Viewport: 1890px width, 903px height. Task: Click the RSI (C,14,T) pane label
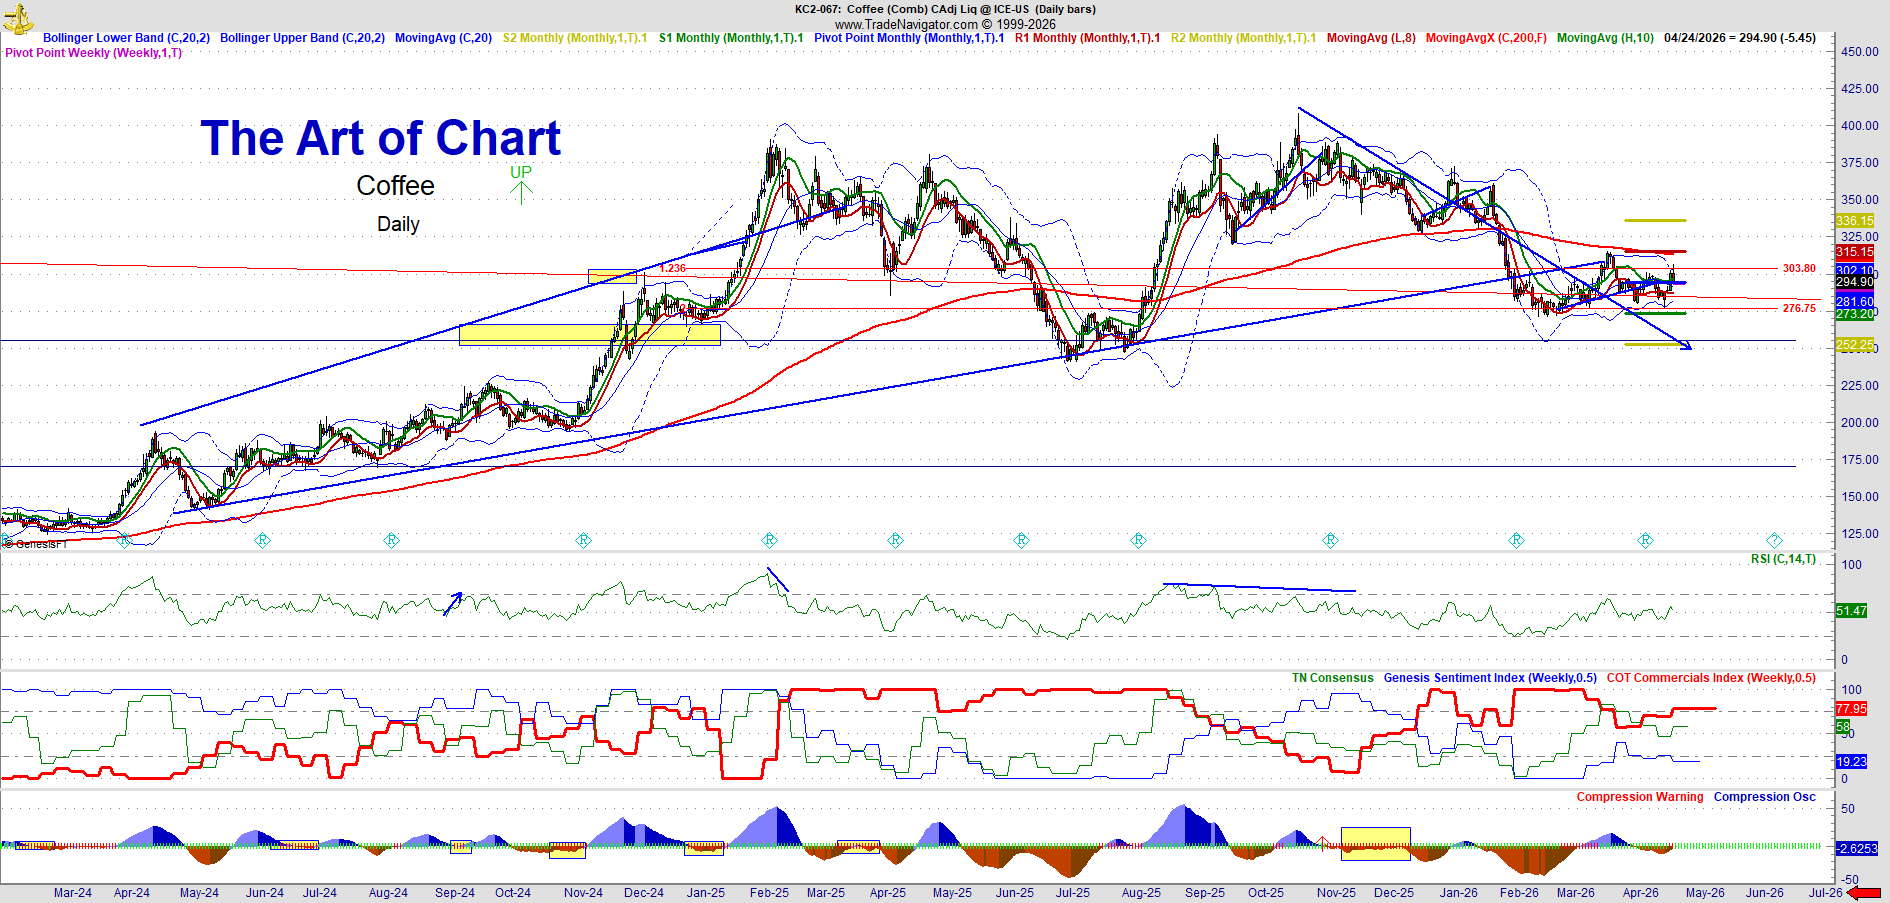pos(1783,559)
